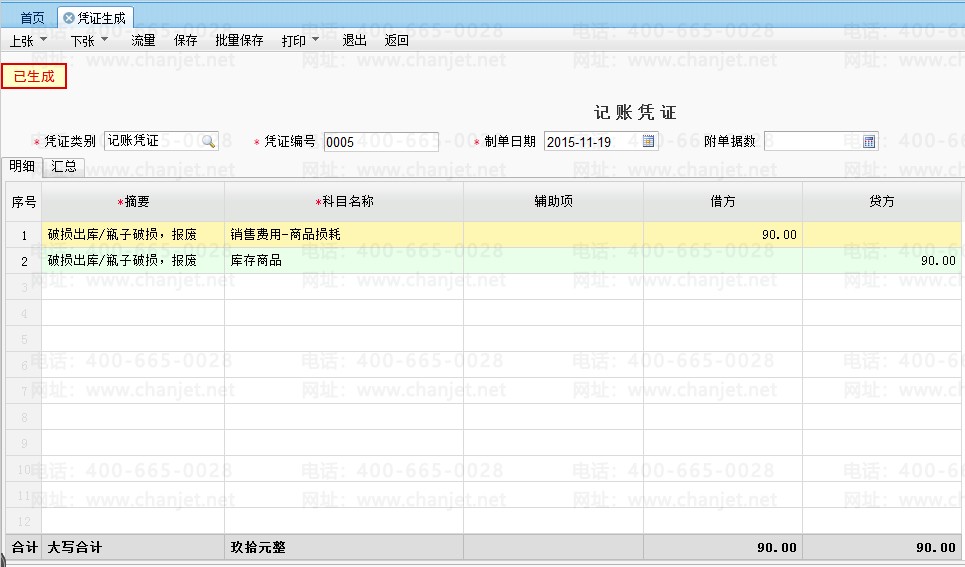Viewport: 965px width, 567px height.
Task: Expand the 上张 dropdown arrow
Action: 43,39
